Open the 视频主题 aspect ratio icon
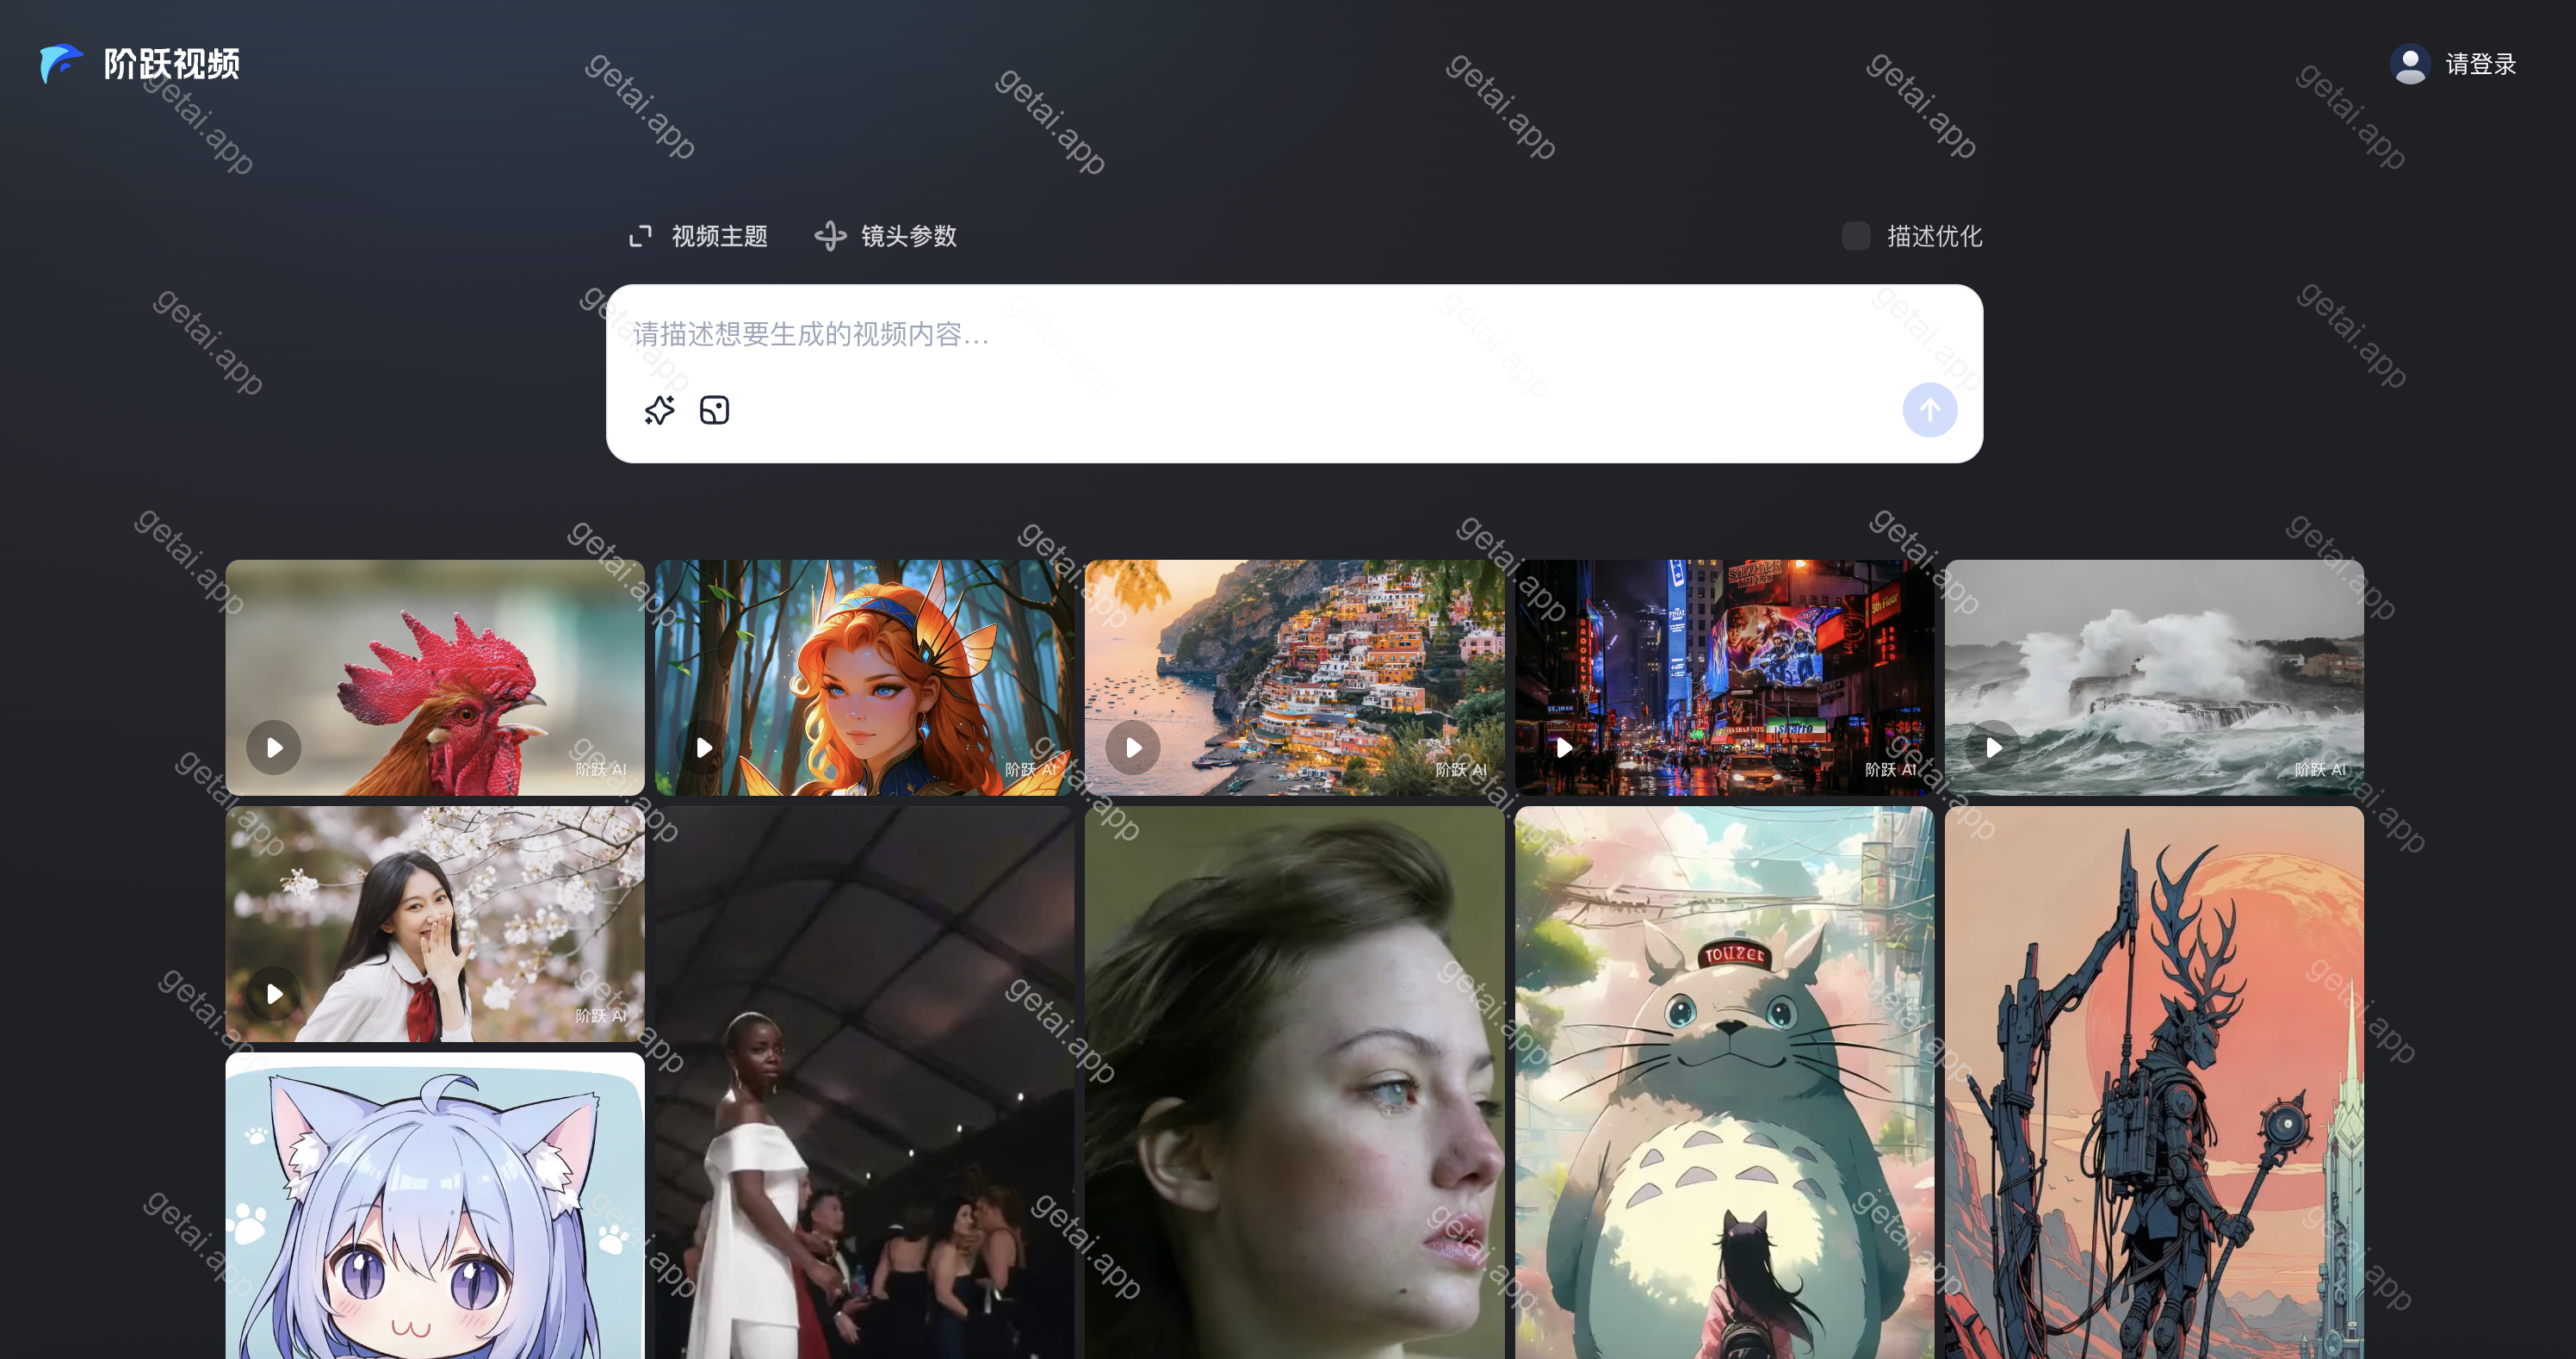The height and width of the screenshot is (1359, 2576). (640, 236)
